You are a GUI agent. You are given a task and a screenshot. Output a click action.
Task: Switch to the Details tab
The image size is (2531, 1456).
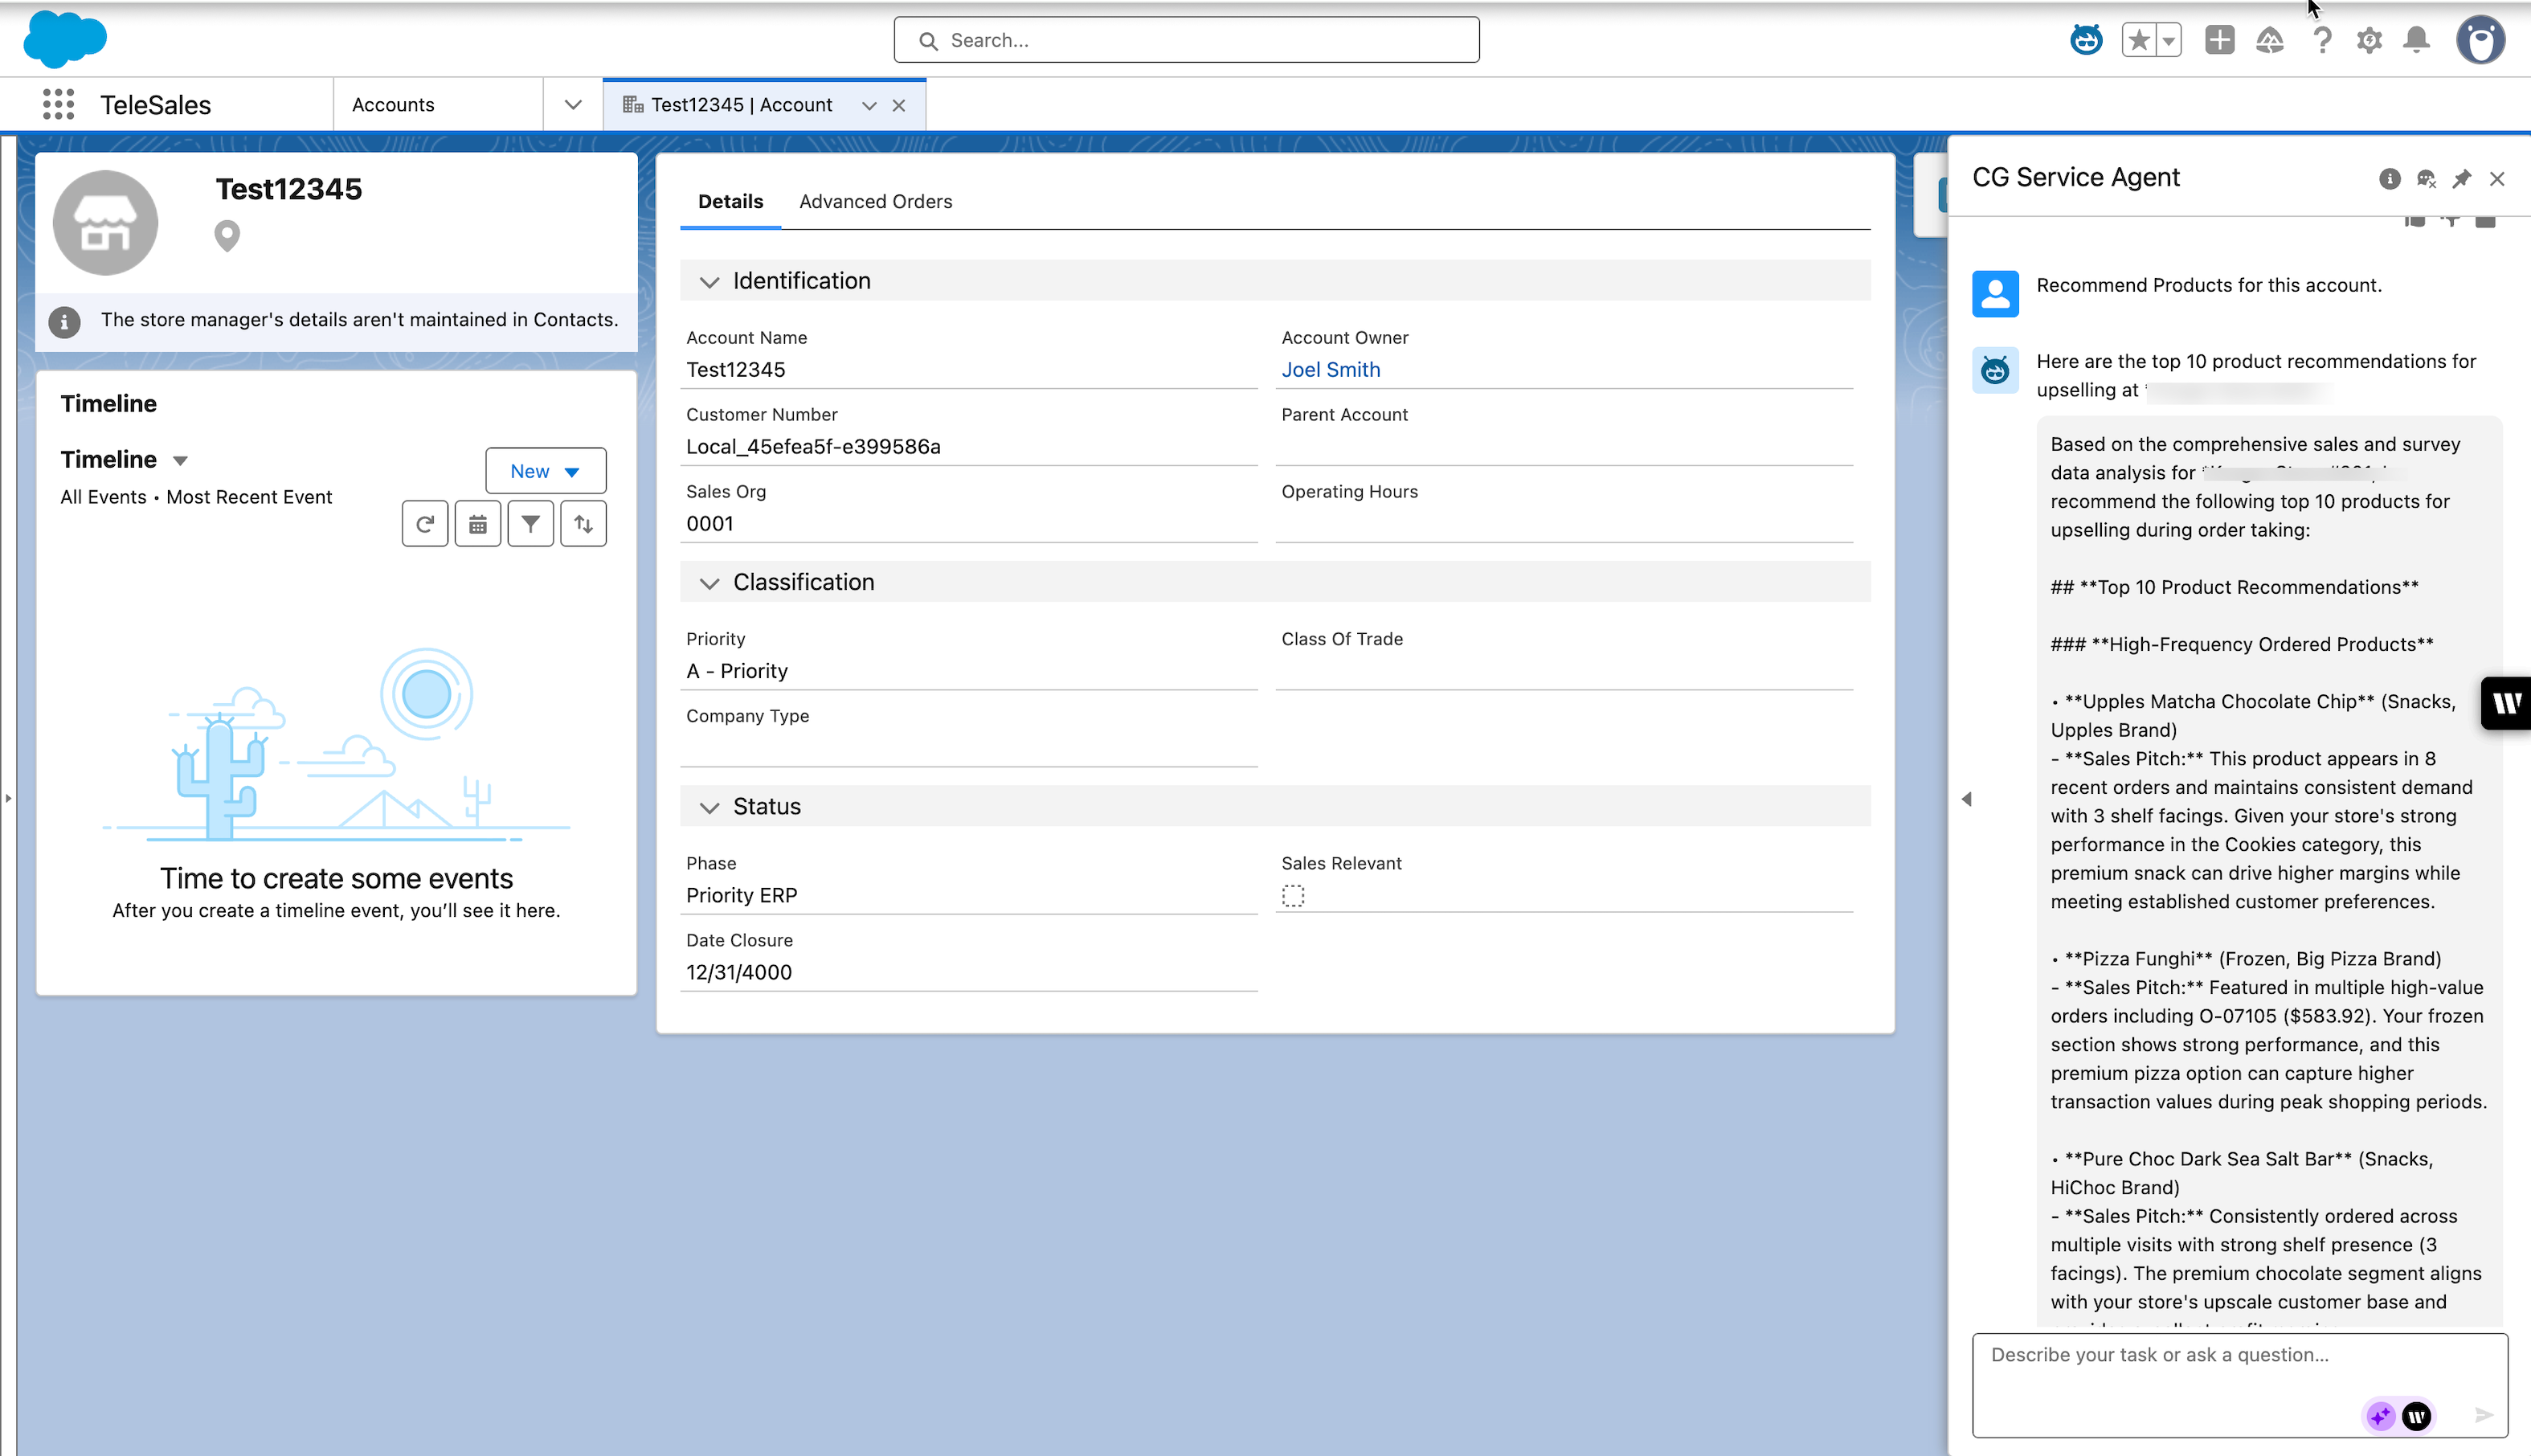pos(730,201)
